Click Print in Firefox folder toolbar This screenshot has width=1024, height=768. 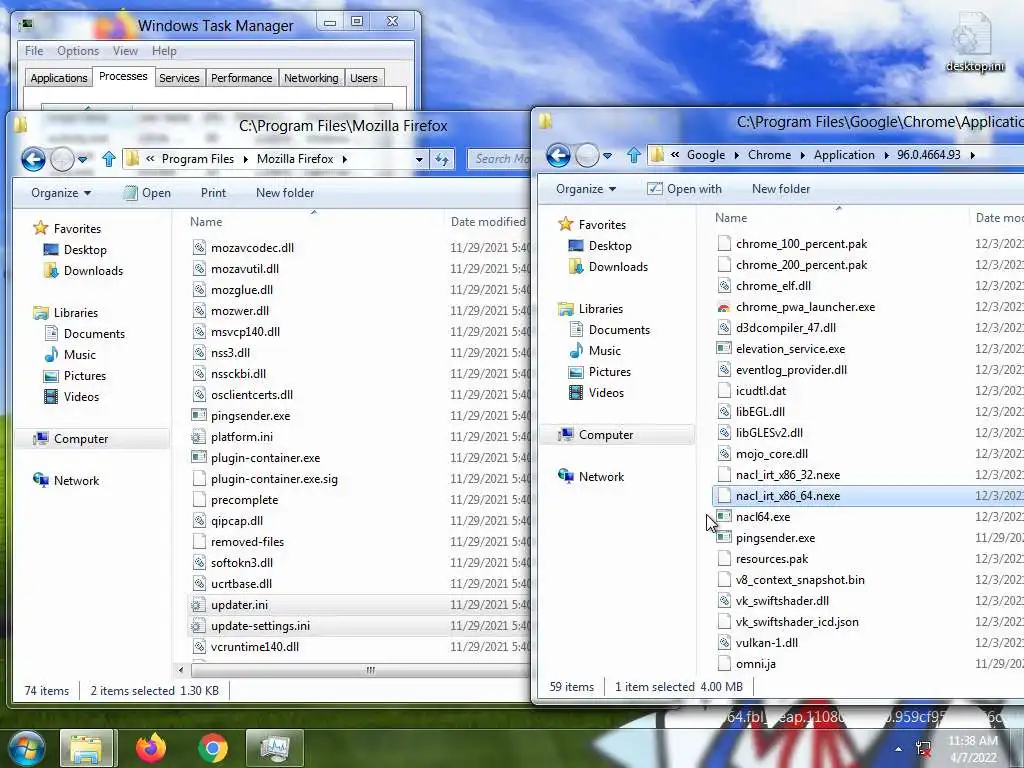pyautogui.click(x=213, y=193)
